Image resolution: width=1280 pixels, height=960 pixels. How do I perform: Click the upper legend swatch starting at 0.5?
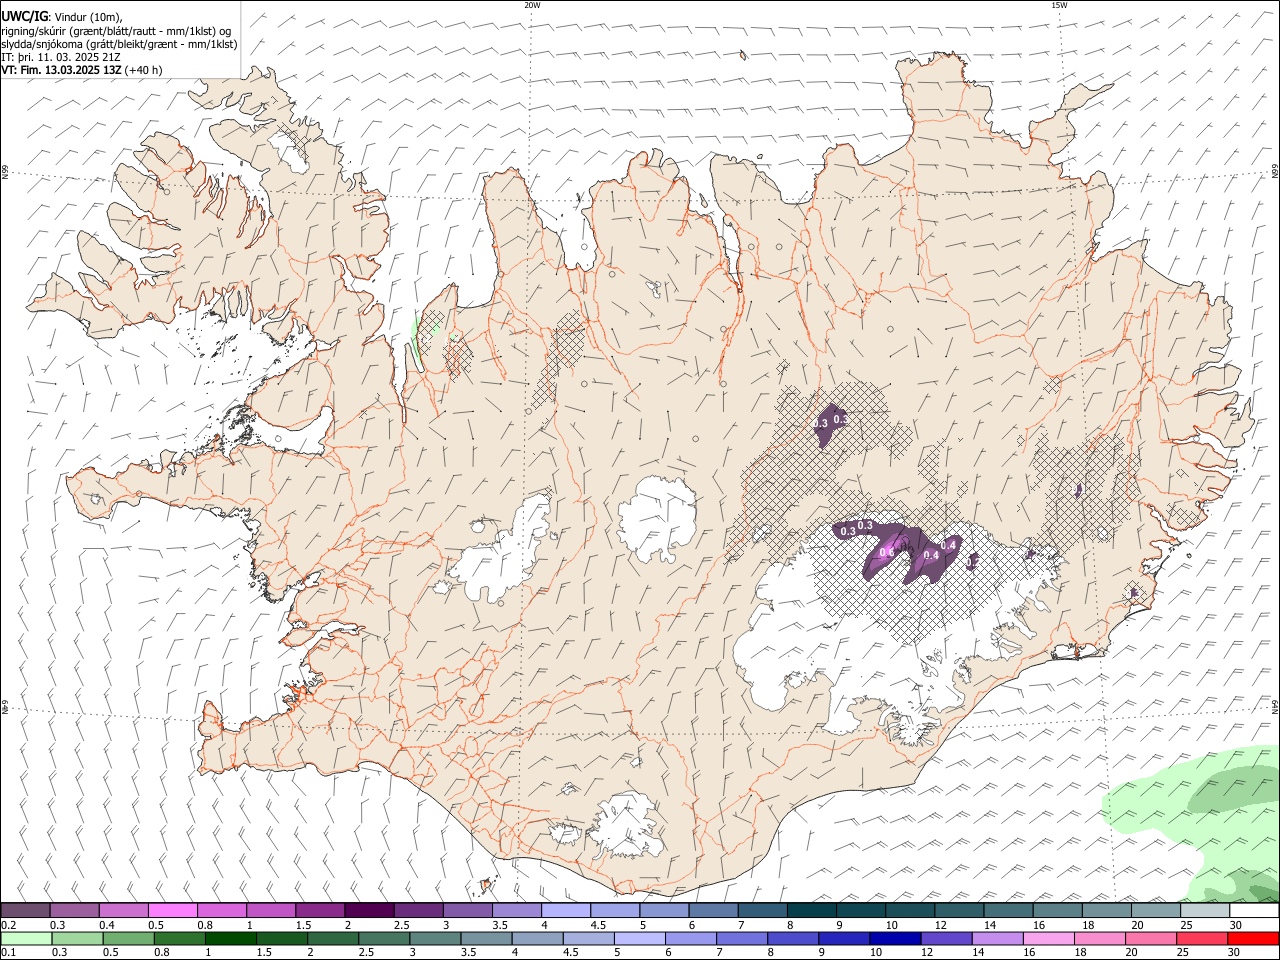click(x=173, y=911)
